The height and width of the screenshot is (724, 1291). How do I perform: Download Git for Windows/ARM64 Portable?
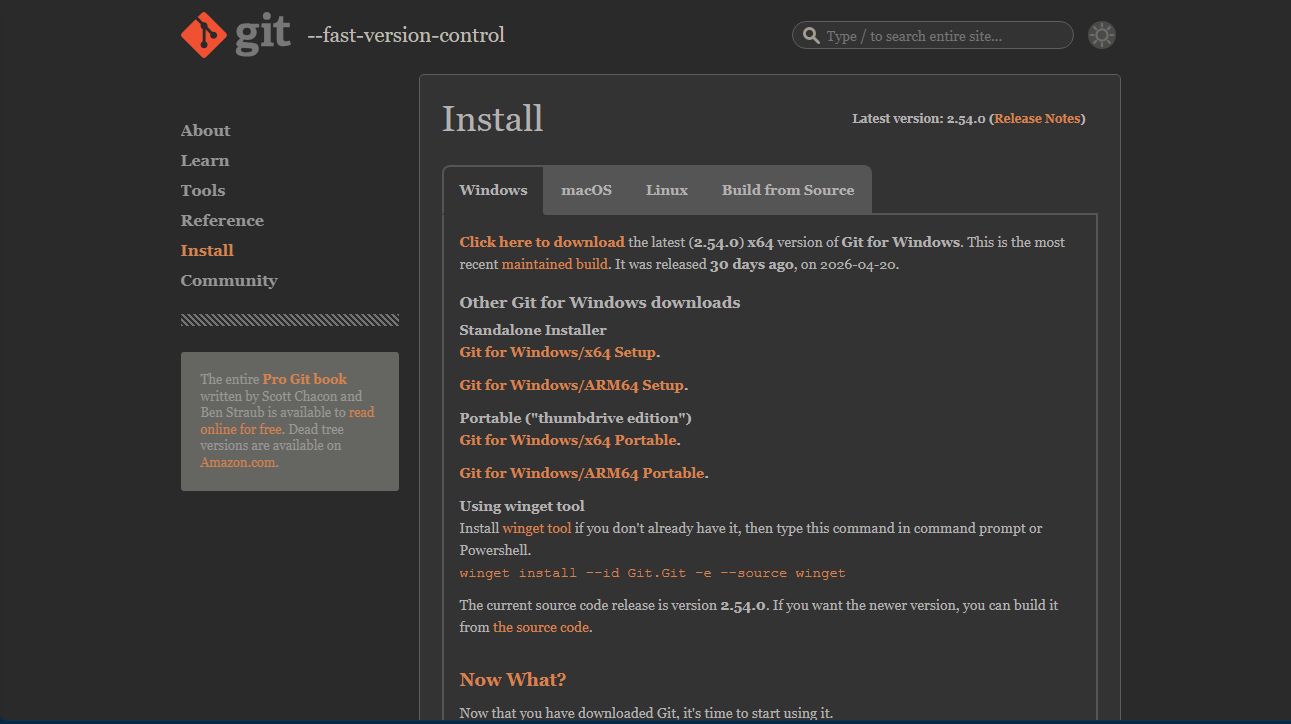[582, 473]
